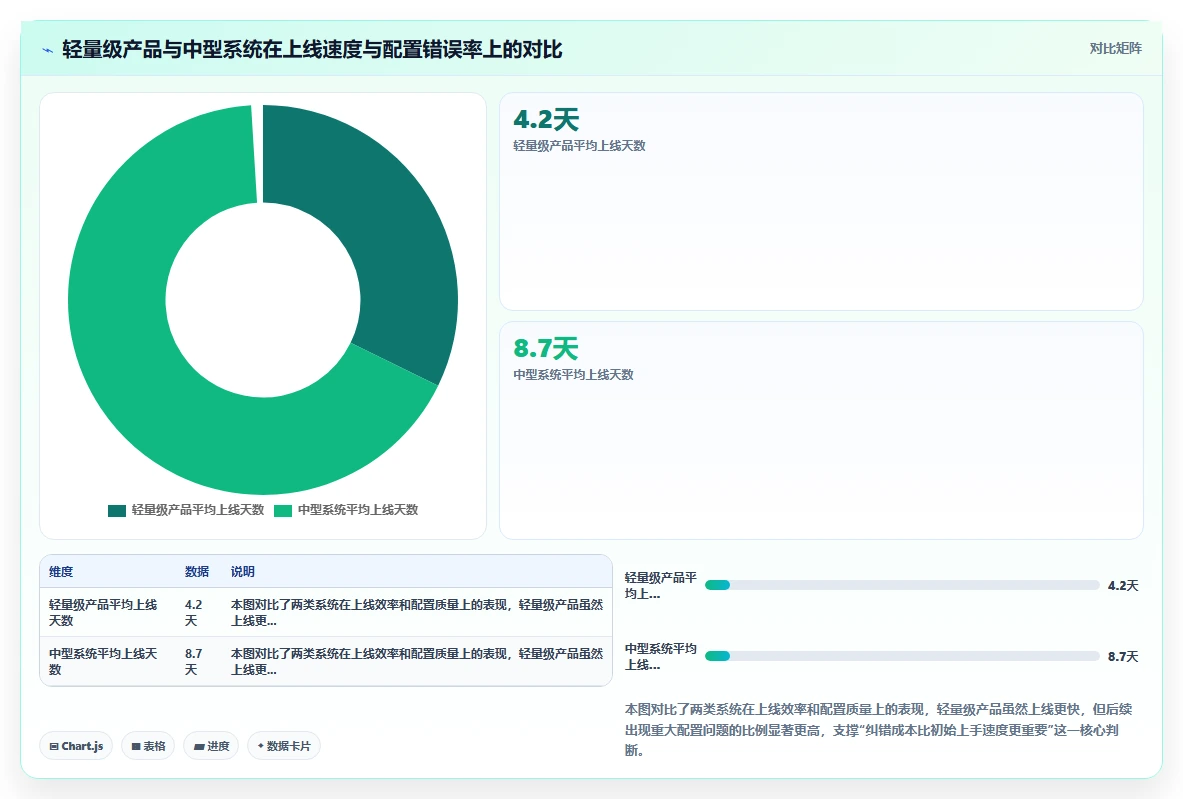Click the first row's description cell
This screenshot has height=799, width=1183.
(x=416, y=613)
